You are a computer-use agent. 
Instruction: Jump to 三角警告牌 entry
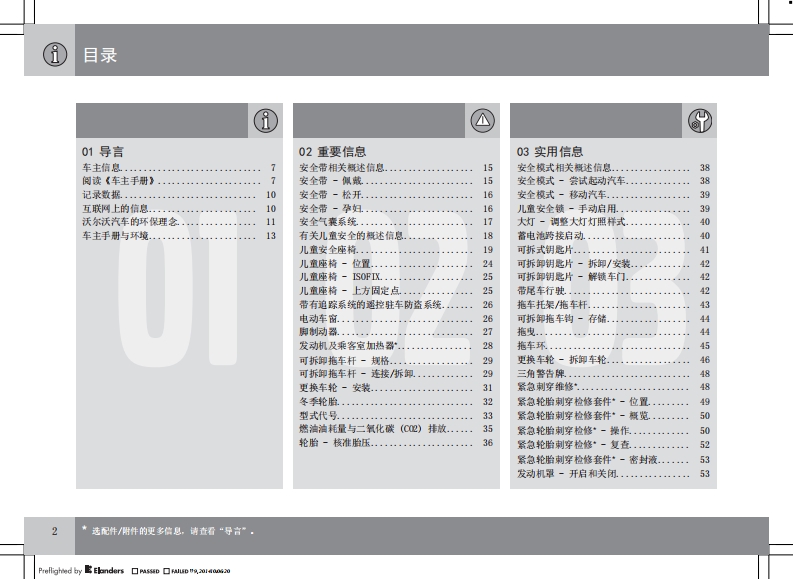coord(540,373)
